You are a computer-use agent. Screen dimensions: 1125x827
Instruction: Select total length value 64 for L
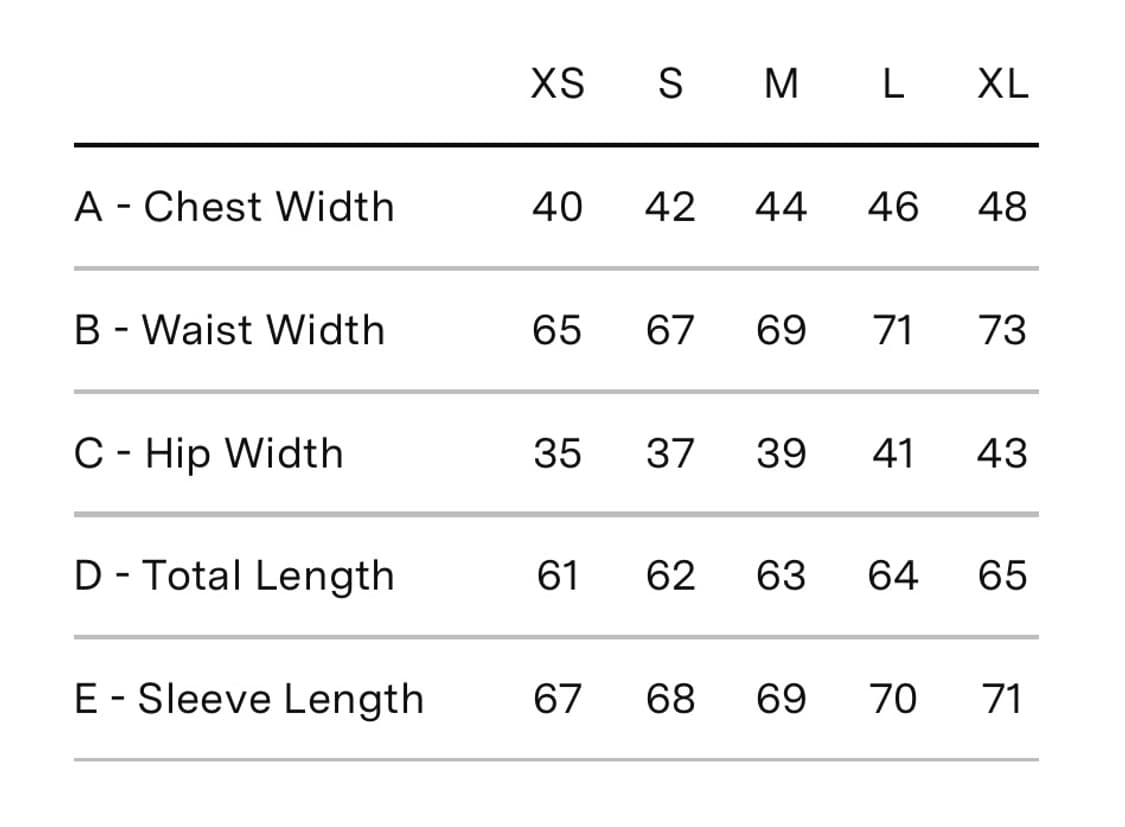893,576
